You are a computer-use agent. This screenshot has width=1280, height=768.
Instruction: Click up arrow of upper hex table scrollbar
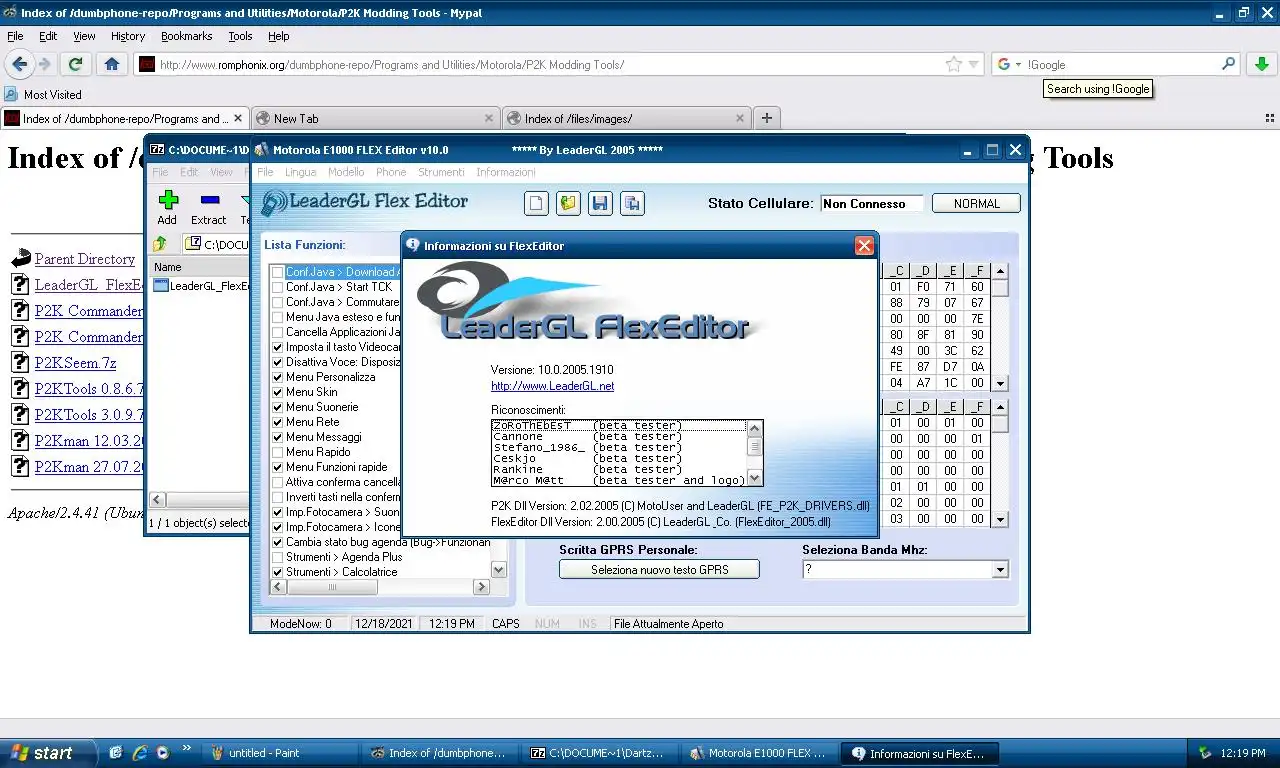[x=1000, y=271]
